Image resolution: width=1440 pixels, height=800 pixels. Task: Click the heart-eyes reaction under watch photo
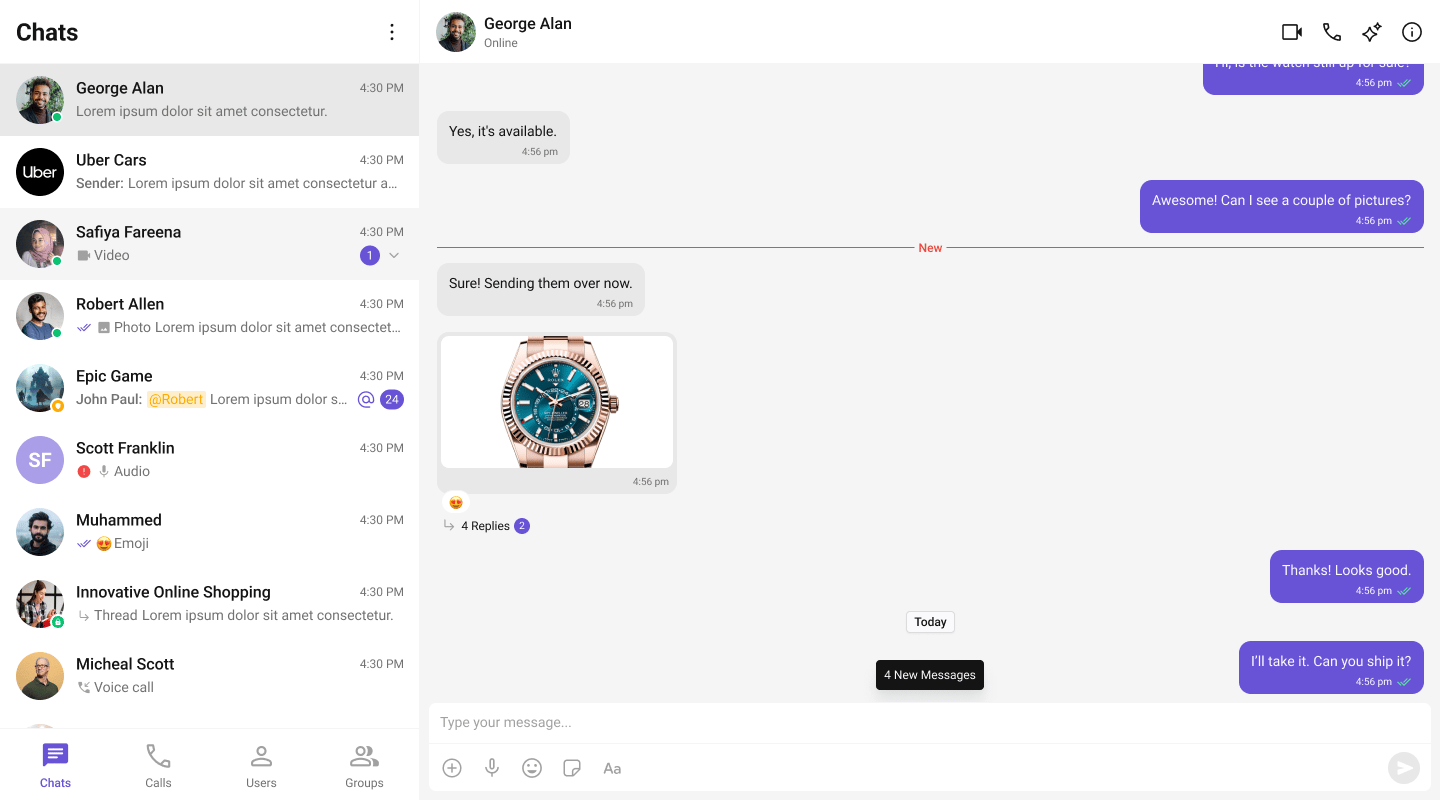[456, 503]
